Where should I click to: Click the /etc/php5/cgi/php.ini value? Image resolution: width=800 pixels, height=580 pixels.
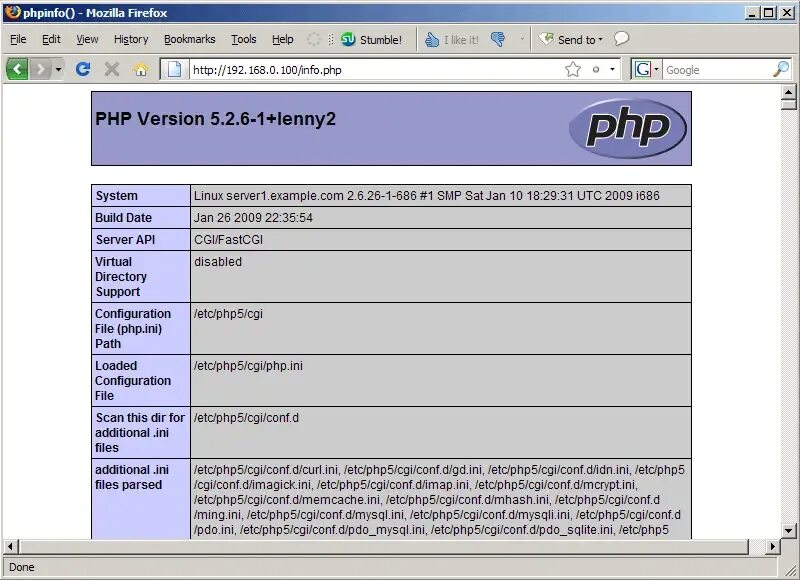pos(248,366)
